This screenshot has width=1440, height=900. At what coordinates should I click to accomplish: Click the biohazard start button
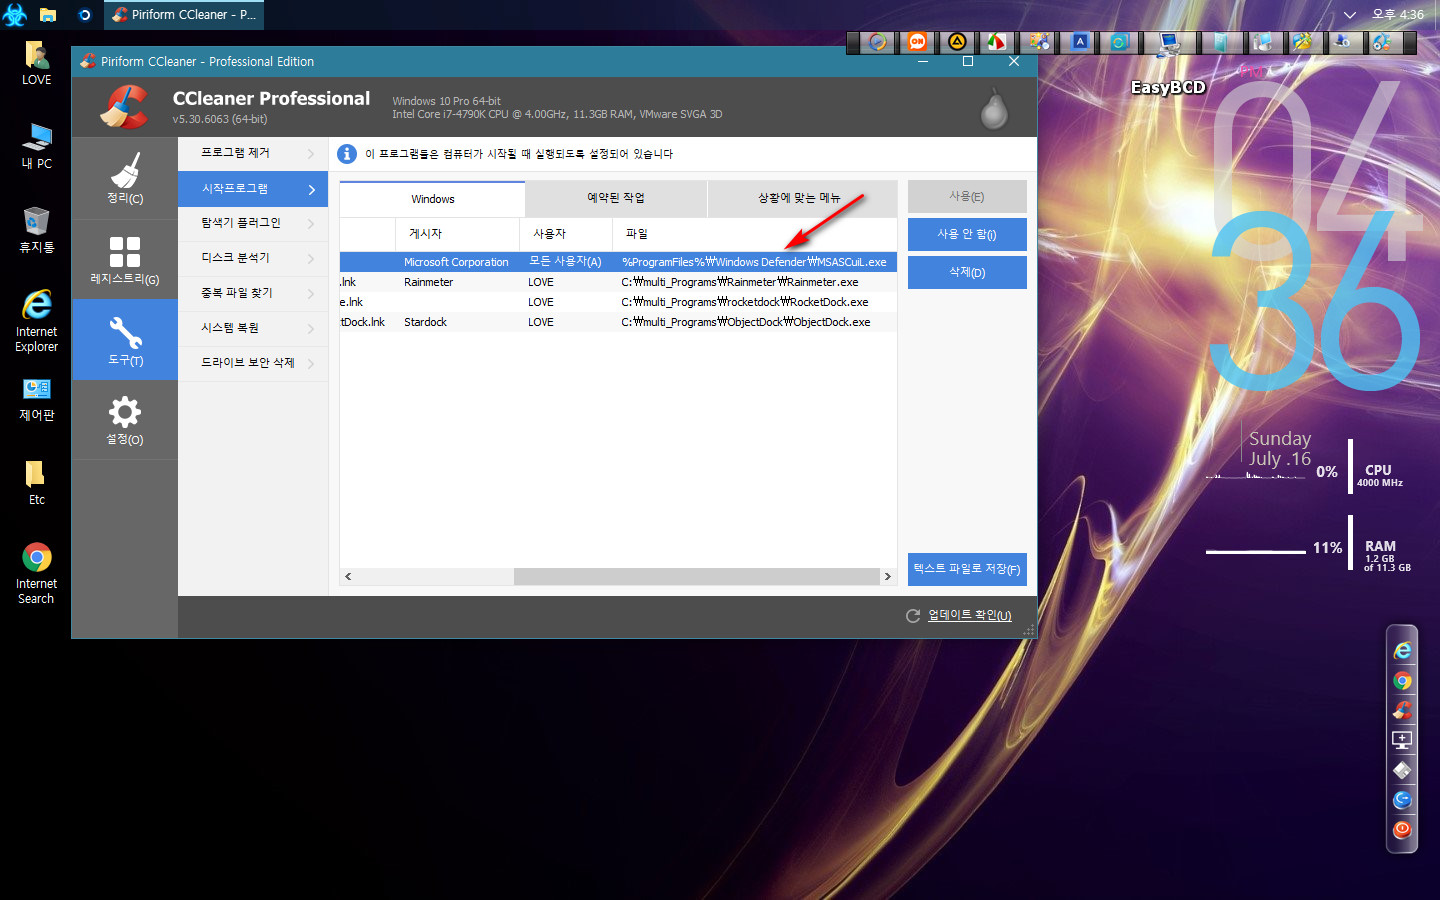coord(15,15)
